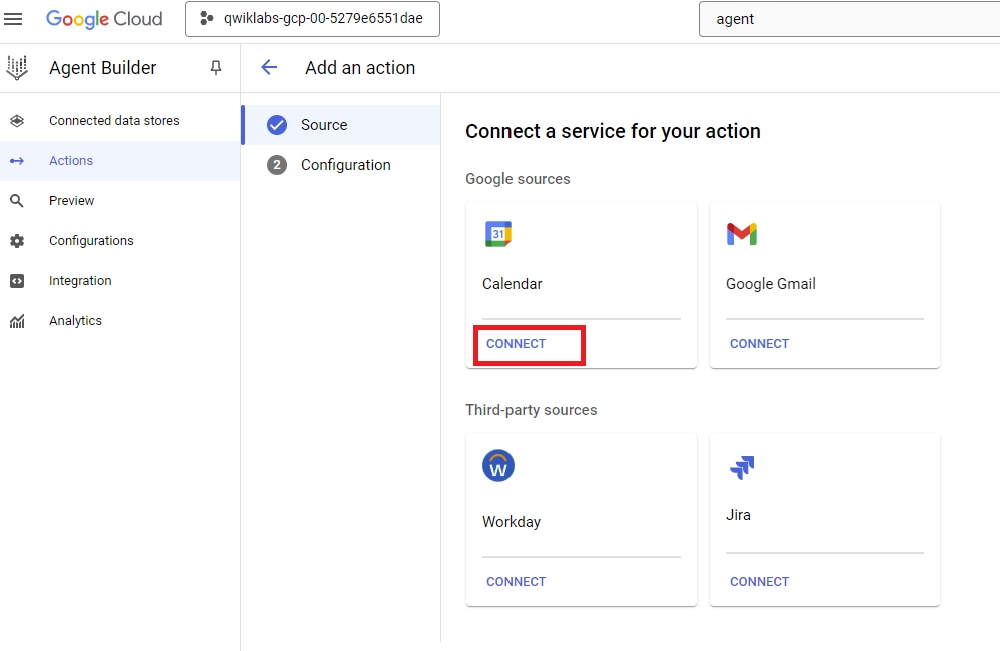Pin the Agent Builder panel
Viewport: 1000px width, 651px height.
[x=215, y=67]
